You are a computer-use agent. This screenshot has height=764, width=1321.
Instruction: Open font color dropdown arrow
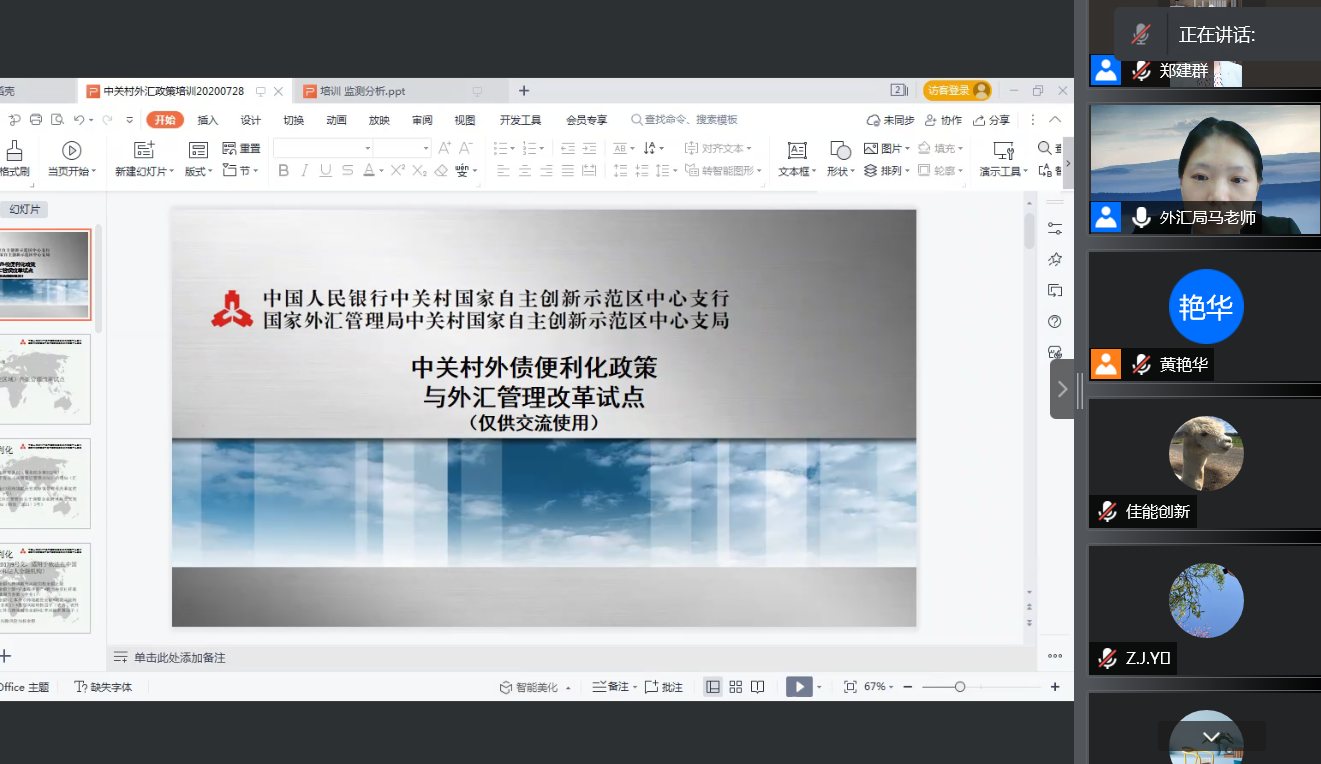(x=382, y=172)
